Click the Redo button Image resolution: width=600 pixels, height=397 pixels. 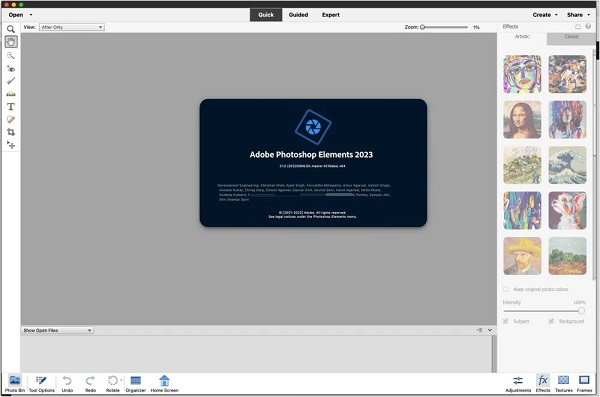(x=90, y=384)
